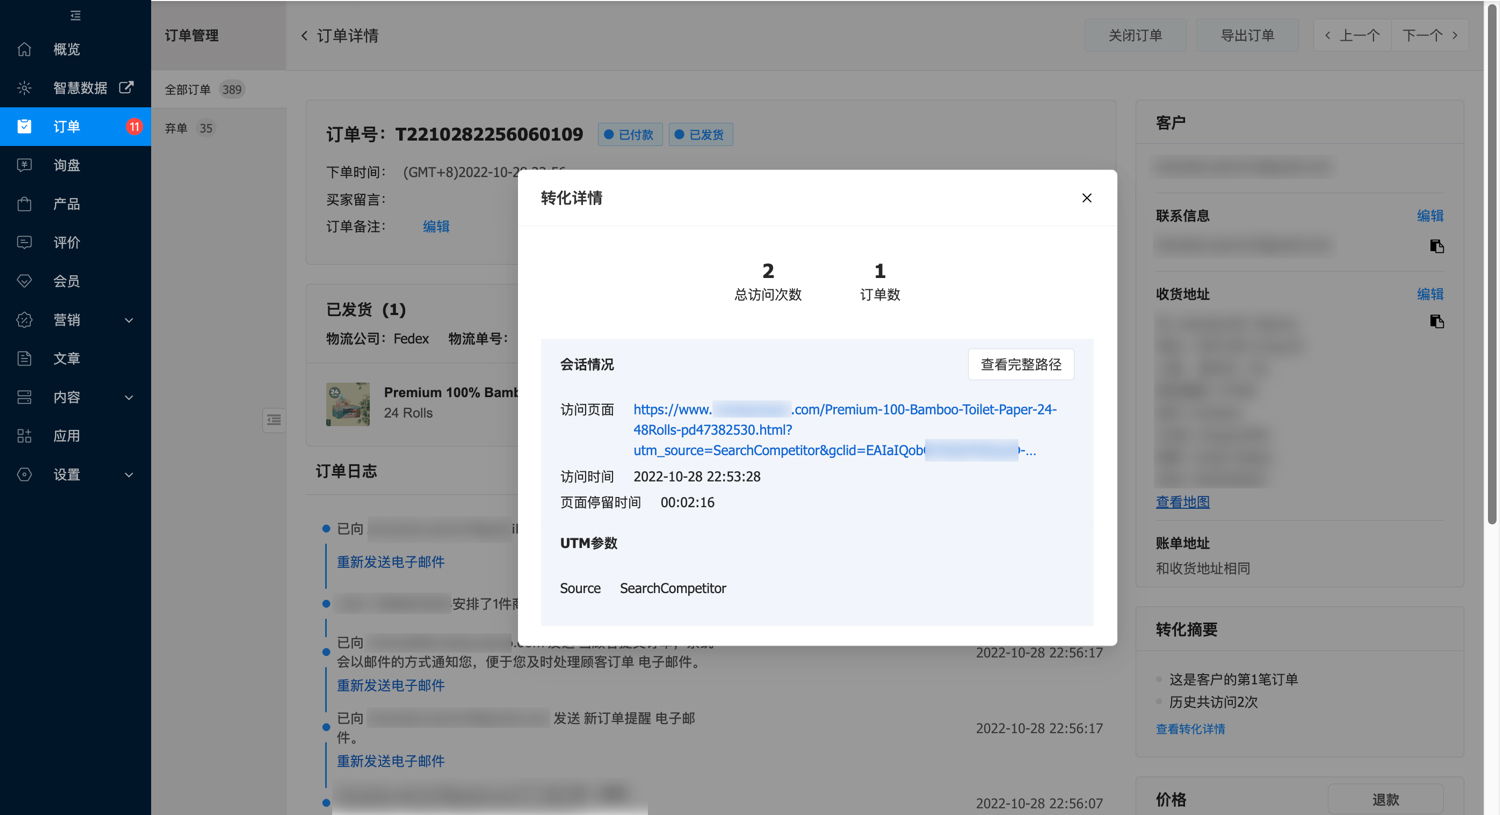This screenshot has width=1500, height=815.
Task: Click the 查看完整路径 button
Action: click(1020, 365)
